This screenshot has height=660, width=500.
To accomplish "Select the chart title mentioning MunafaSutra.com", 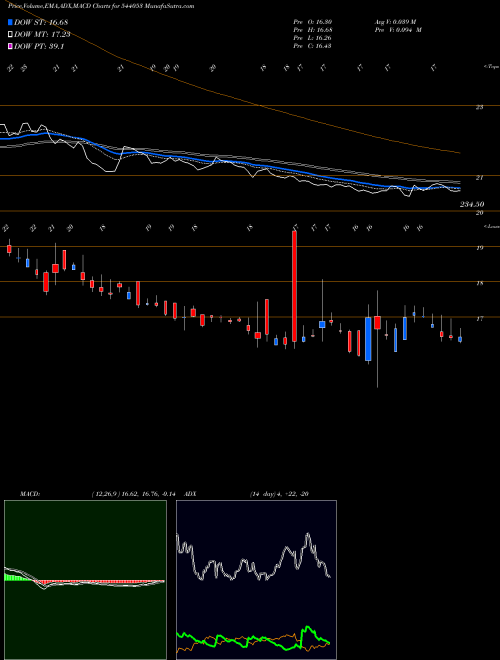I will [x=101, y=6].
